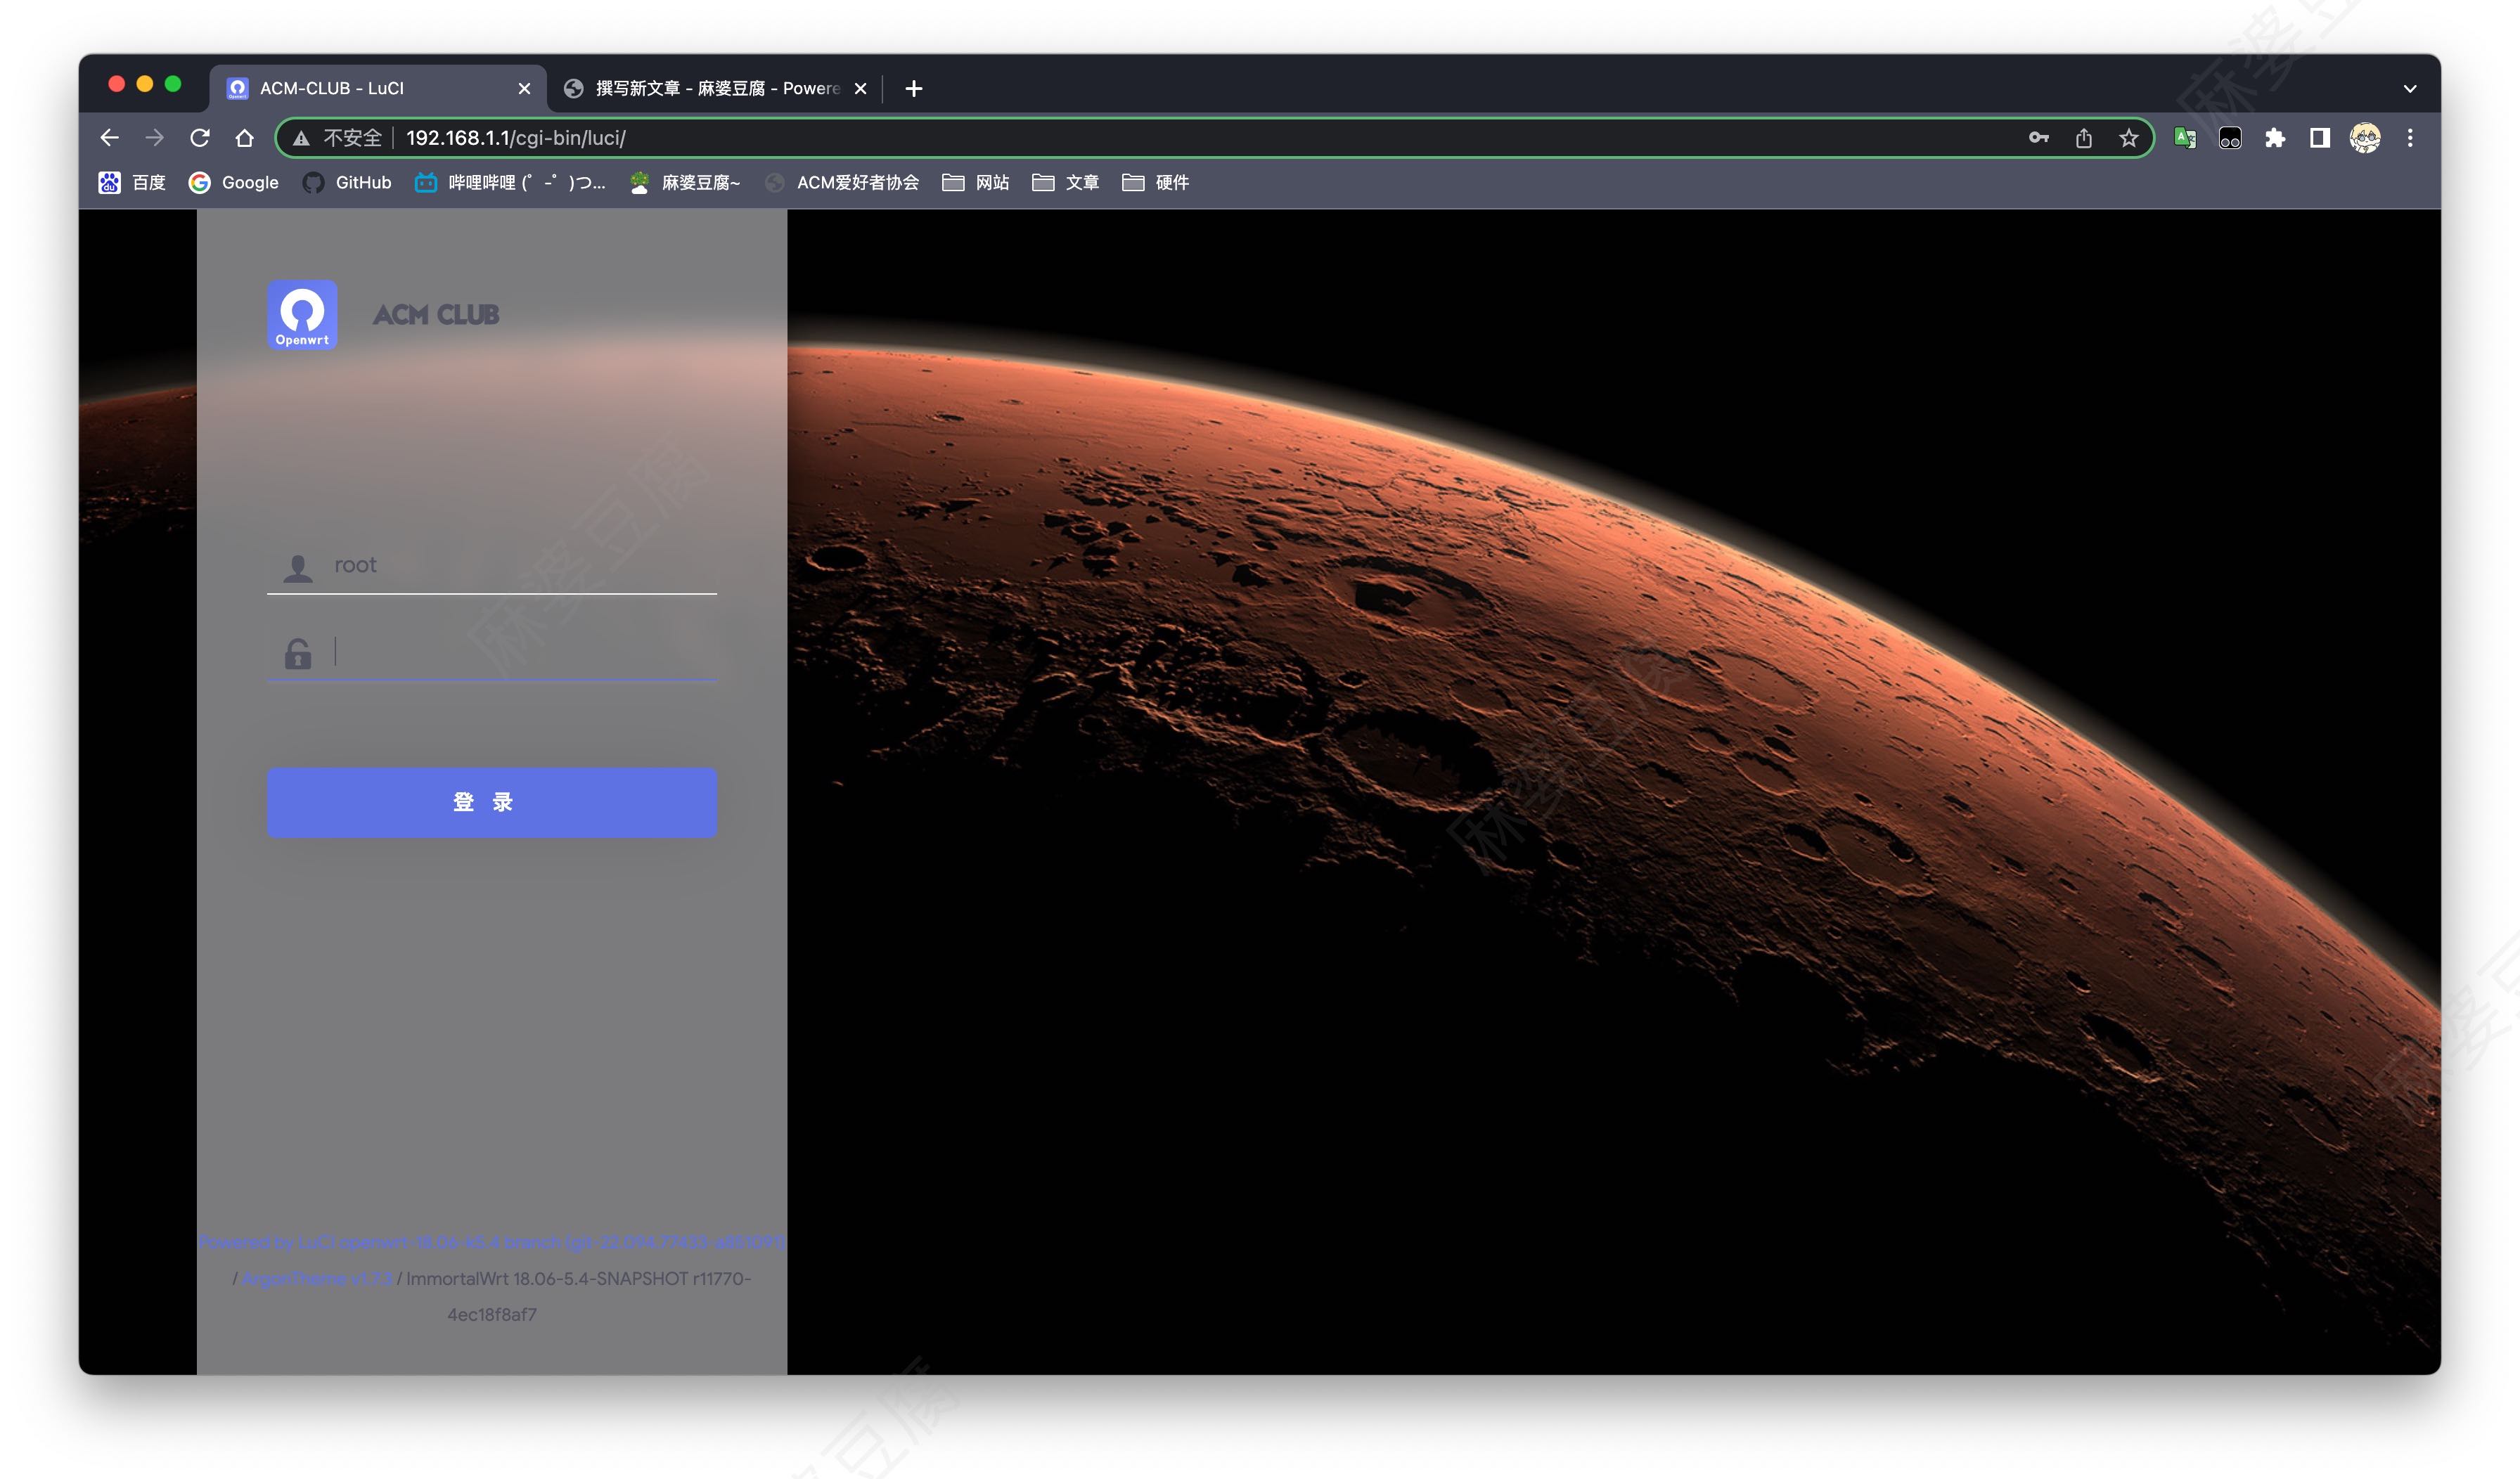
Task: Click the password input field
Action: coord(492,653)
